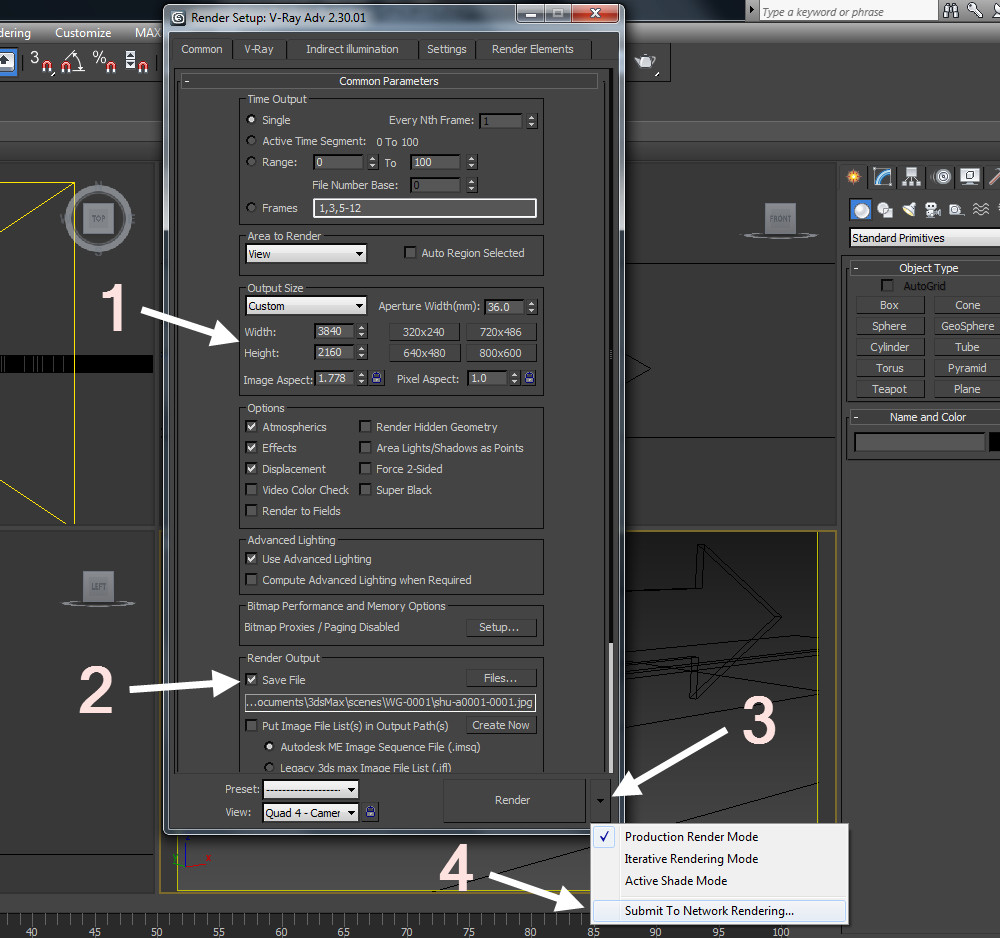Enable the Render Hidden Geometry checkbox
1000x938 pixels.
click(366, 427)
